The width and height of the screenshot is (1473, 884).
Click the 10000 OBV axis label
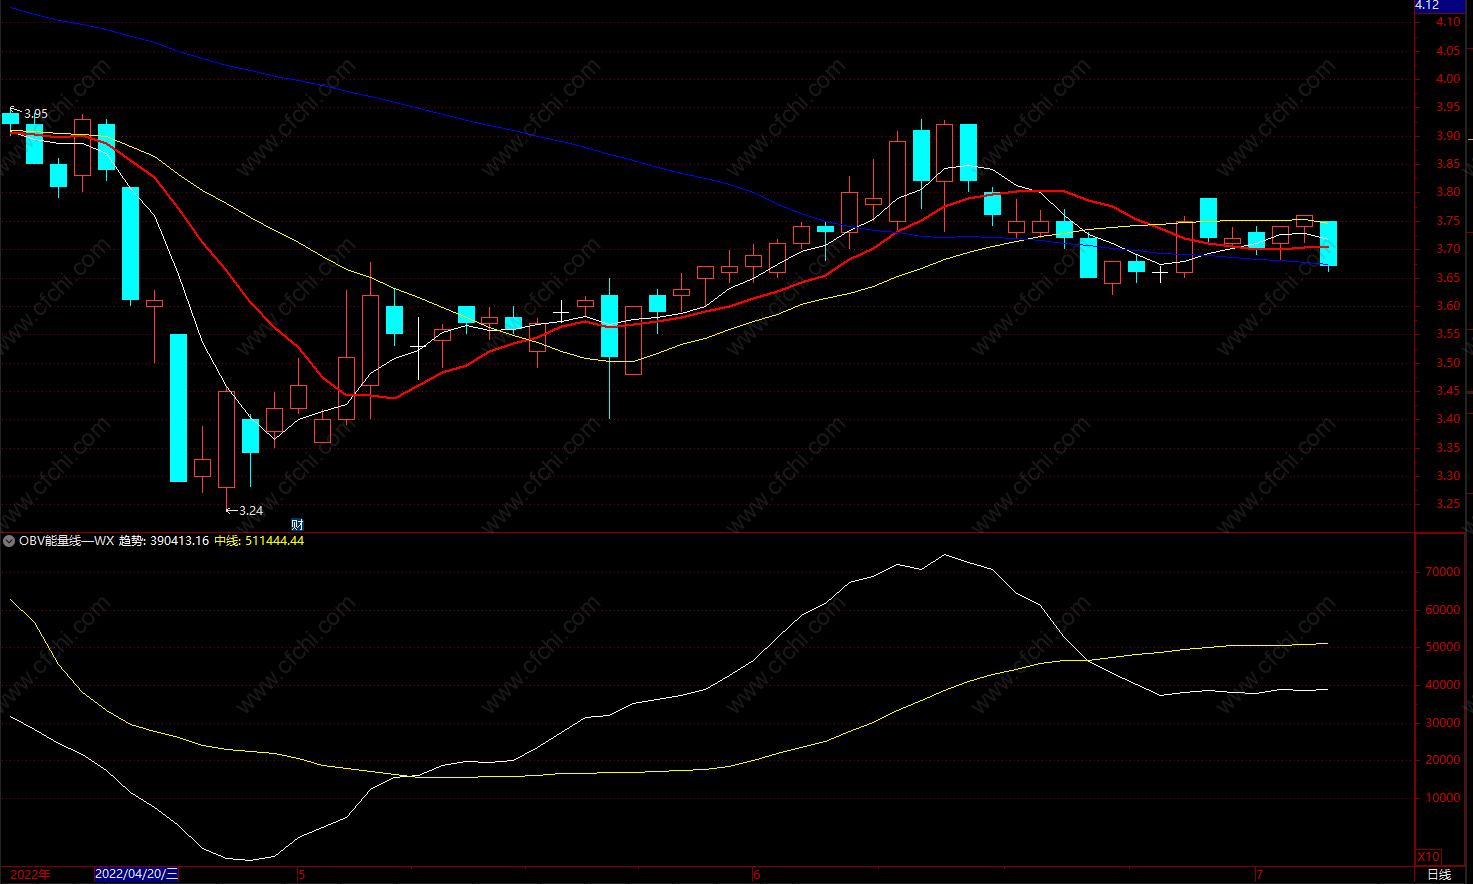click(x=1442, y=798)
